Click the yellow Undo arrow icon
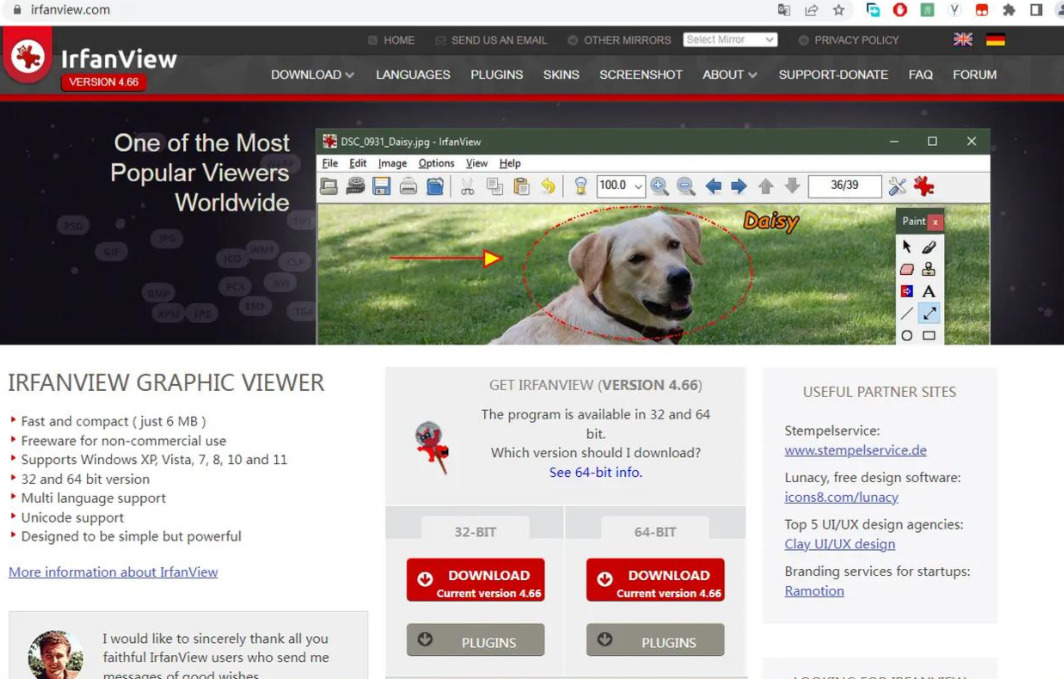1064x679 pixels. coord(548,186)
